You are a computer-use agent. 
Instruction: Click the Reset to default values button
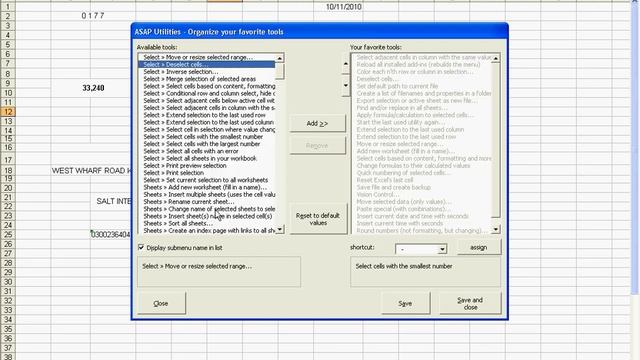(x=318, y=219)
